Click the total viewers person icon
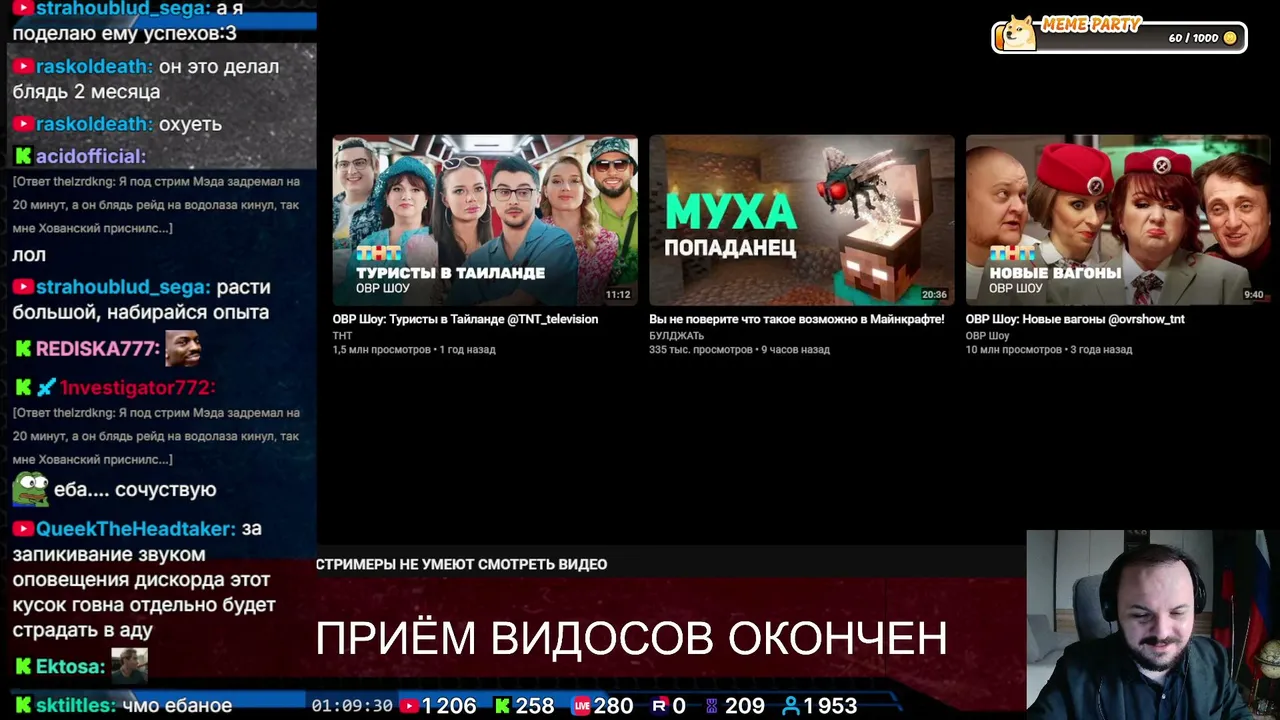The height and width of the screenshot is (720, 1280). 790,706
